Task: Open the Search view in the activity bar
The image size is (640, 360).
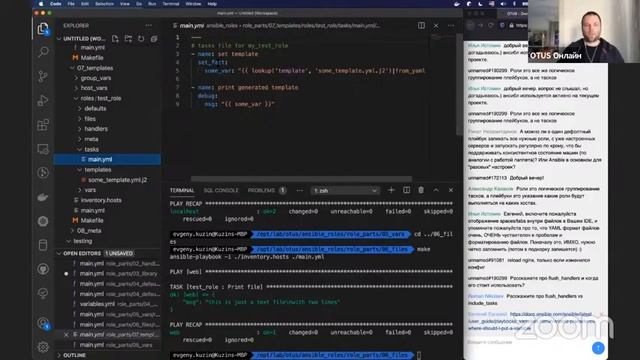Action: (43, 52)
